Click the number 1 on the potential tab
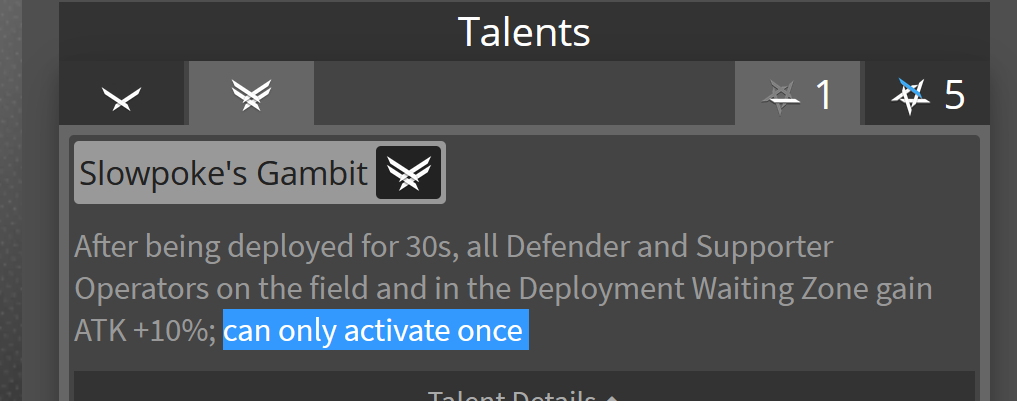Image resolution: width=1017 pixels, height=401 pixels. 824,96
